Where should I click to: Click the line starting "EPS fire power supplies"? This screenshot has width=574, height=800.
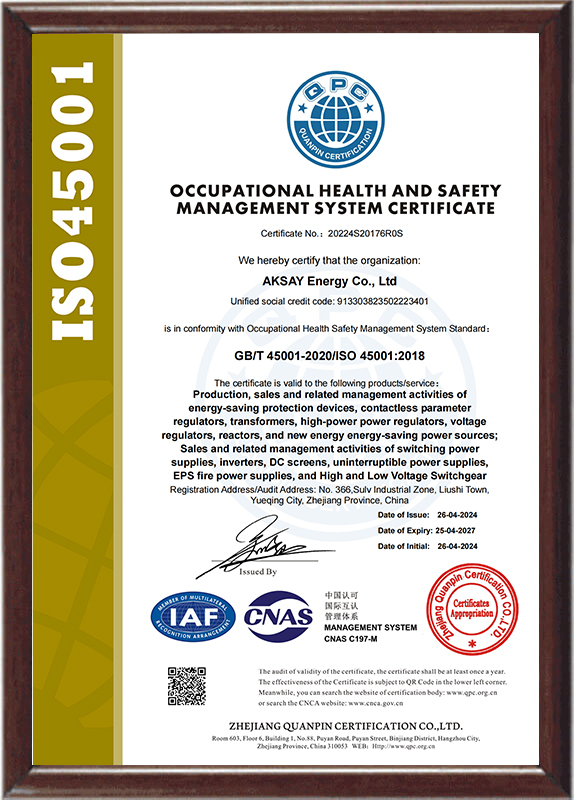[x=330, y=476]
